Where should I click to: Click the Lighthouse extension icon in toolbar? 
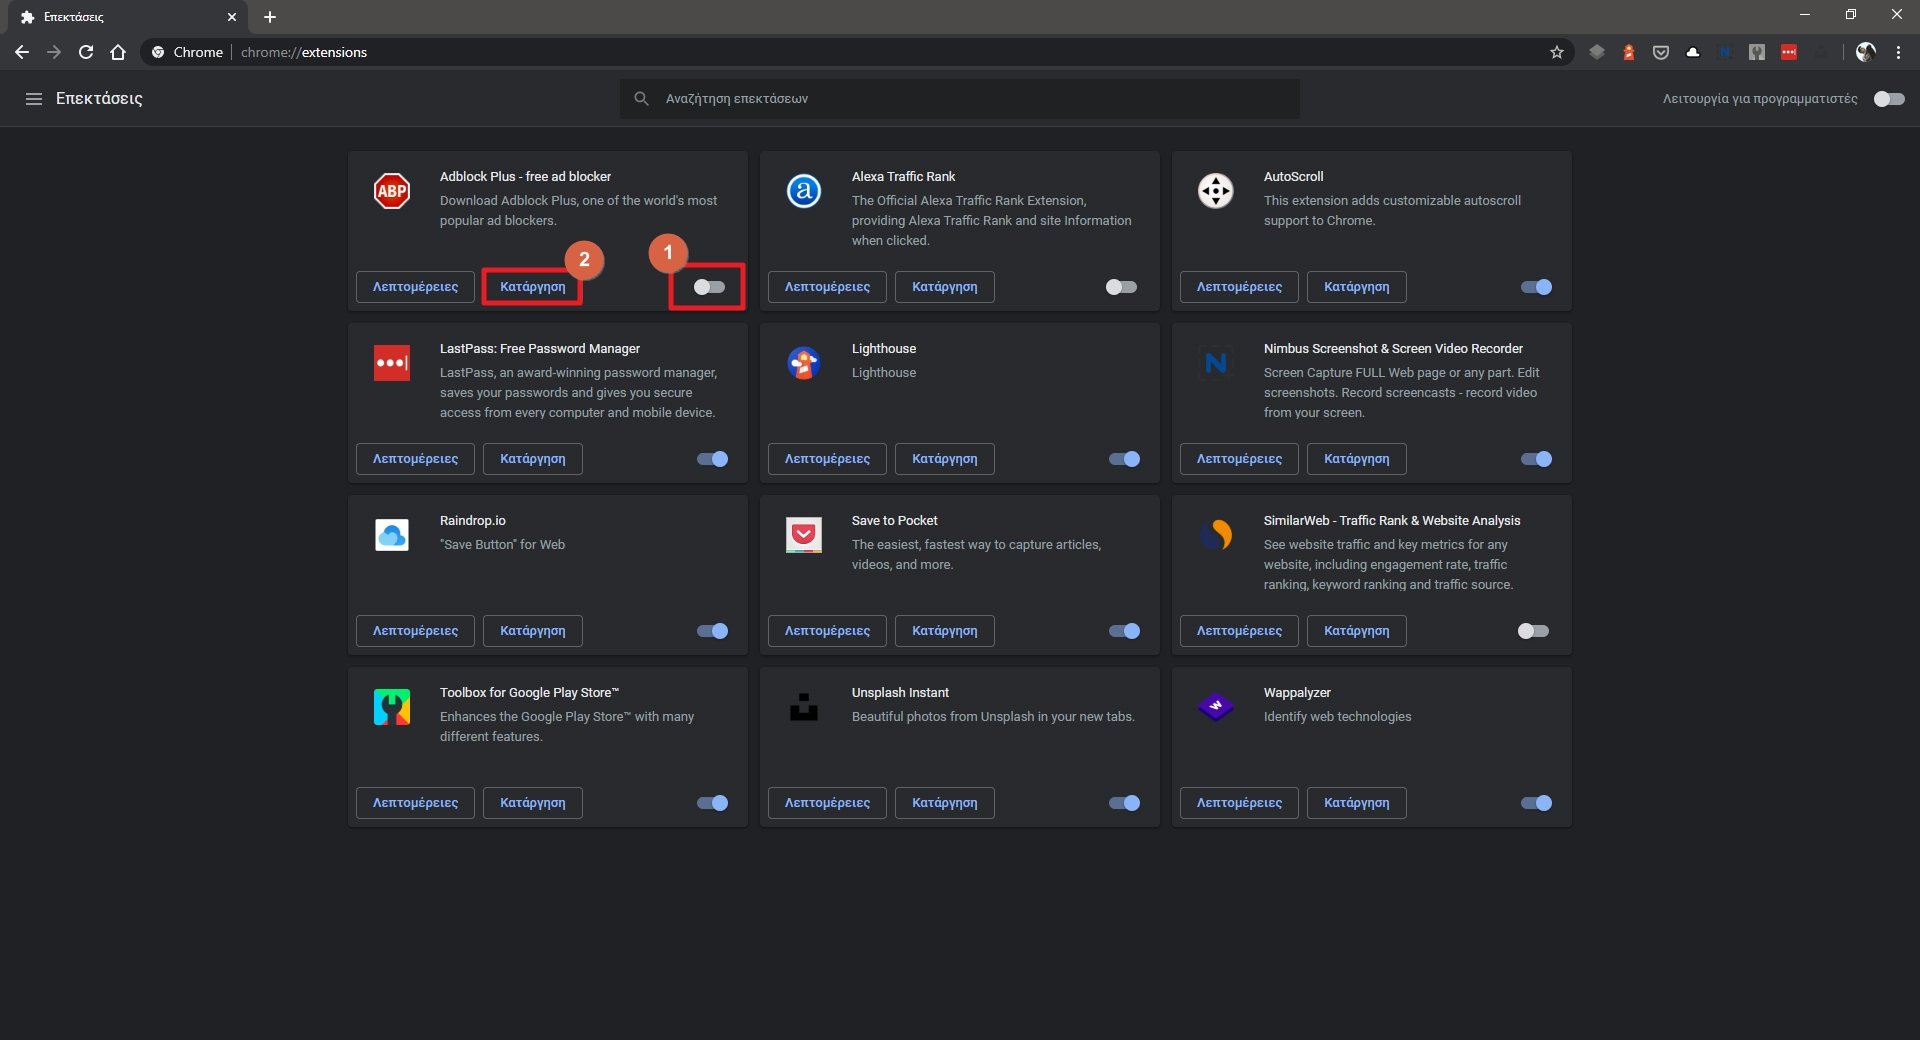click(1628, 52)
